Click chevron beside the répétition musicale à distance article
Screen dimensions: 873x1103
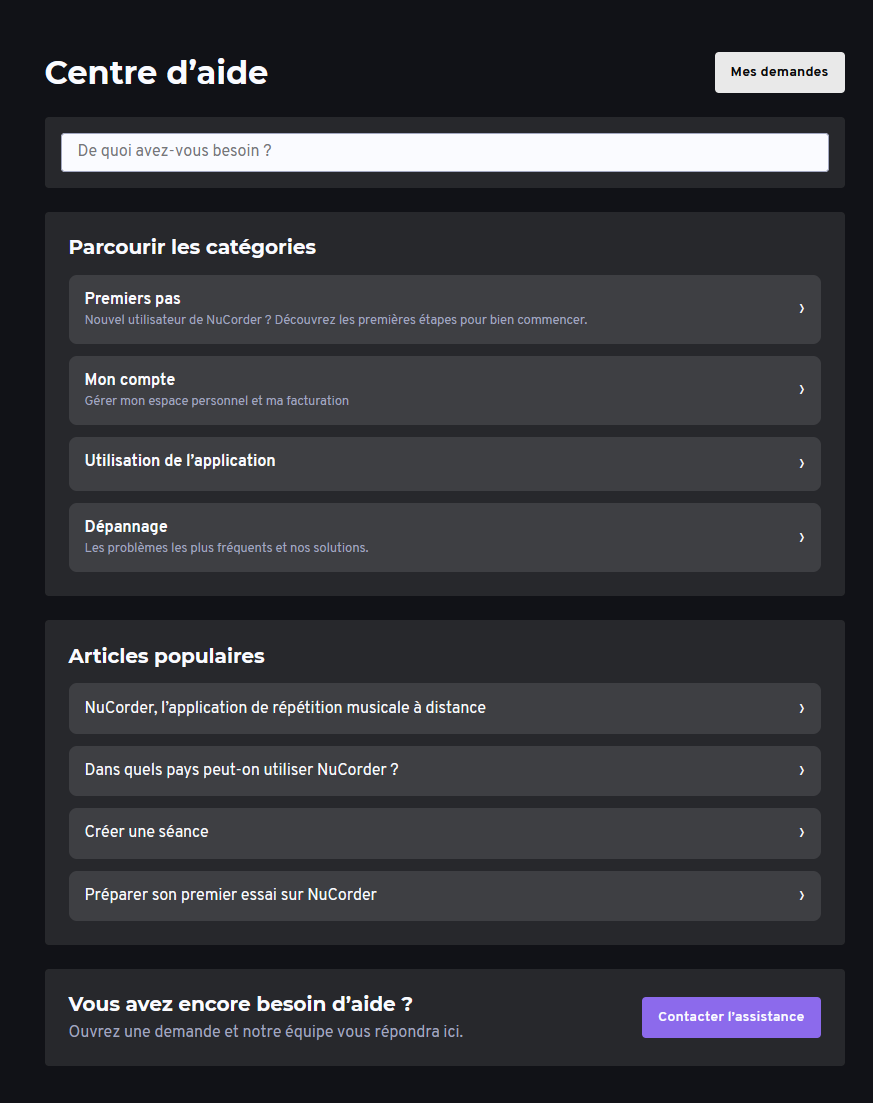tap(801, 708)
